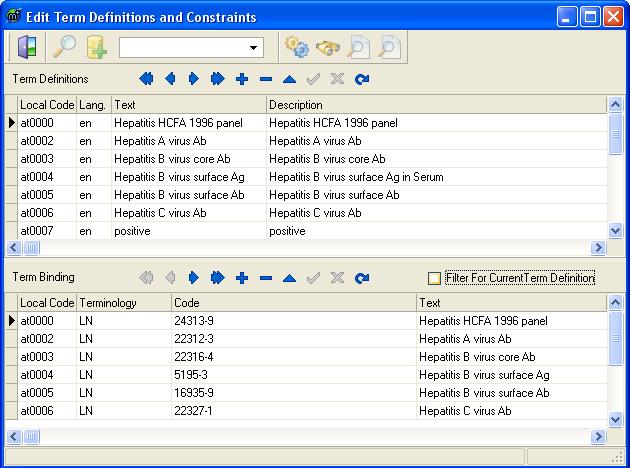630x468 pixels.
Task: Enable Filter For Current Term Definition checkbox
Action: 434,278
